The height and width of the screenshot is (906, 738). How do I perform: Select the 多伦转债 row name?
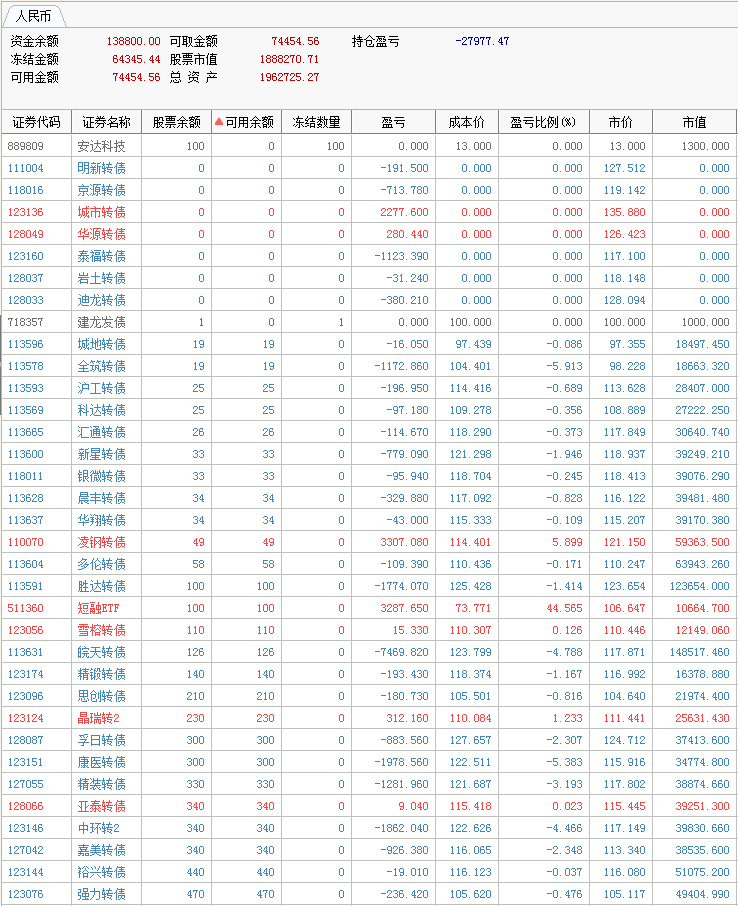[x=101, y=564]
